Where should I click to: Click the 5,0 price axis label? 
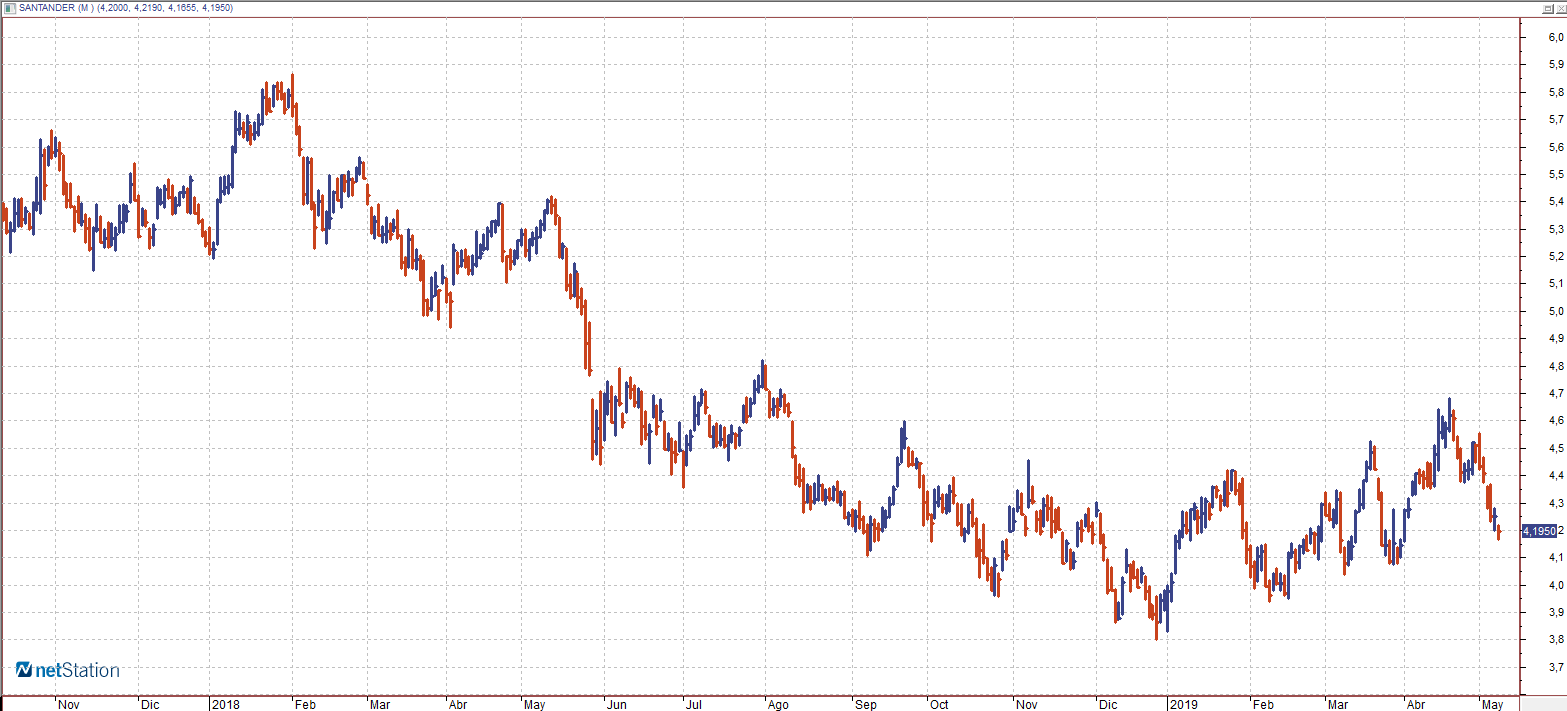click(x=1556, y=311)
